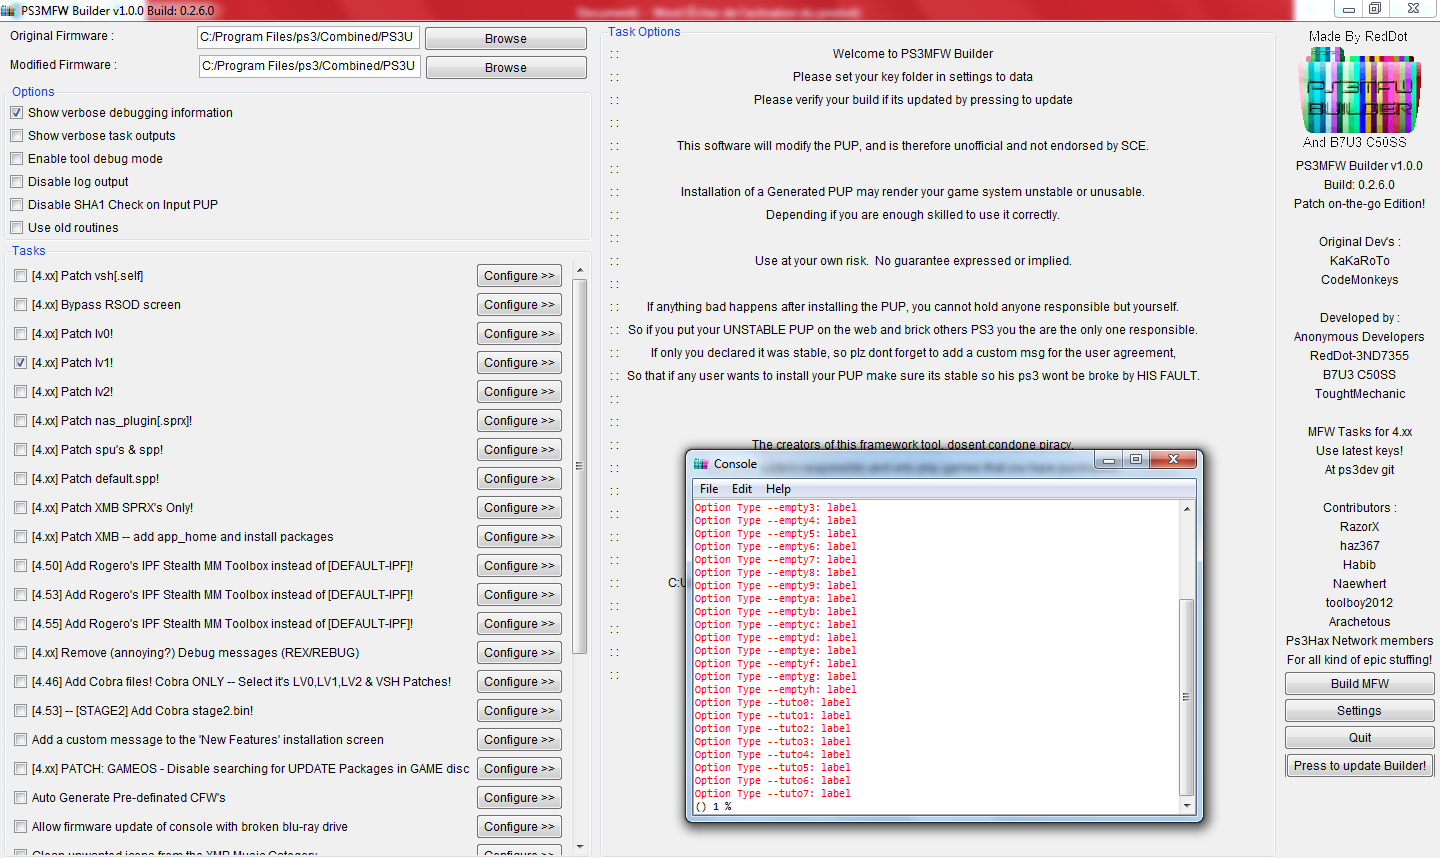This screenshot has height=858, width=1440.
Task: Enable Use old routines option
Action: [16, 228]
